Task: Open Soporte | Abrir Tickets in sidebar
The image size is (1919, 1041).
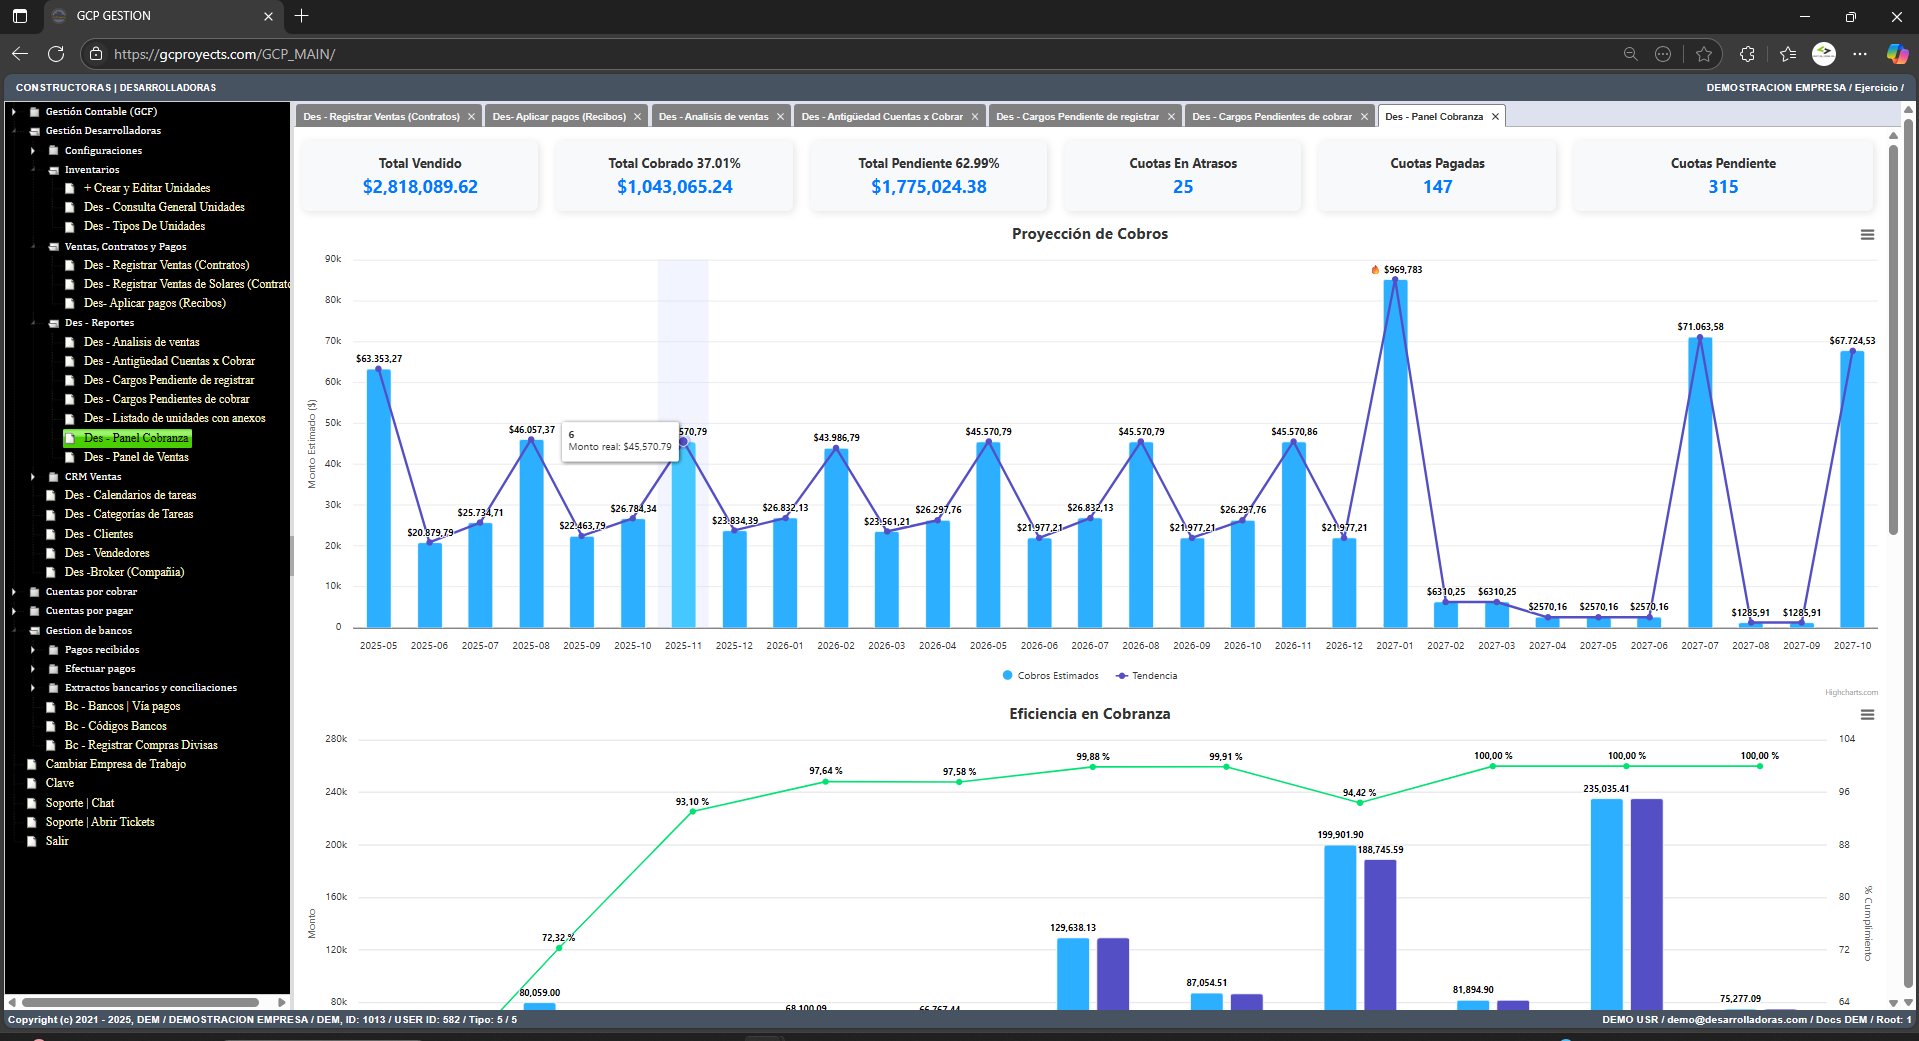Action: 100,822
